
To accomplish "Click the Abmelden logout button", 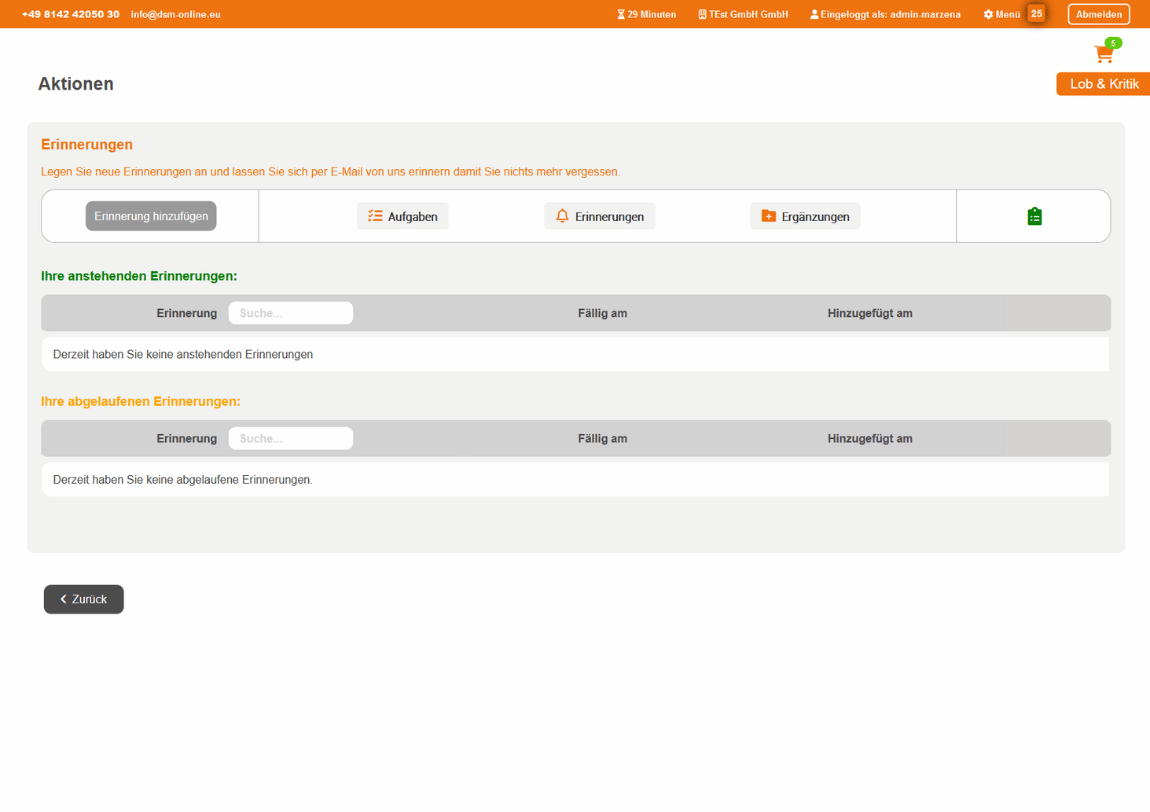I will [1098, 15].
